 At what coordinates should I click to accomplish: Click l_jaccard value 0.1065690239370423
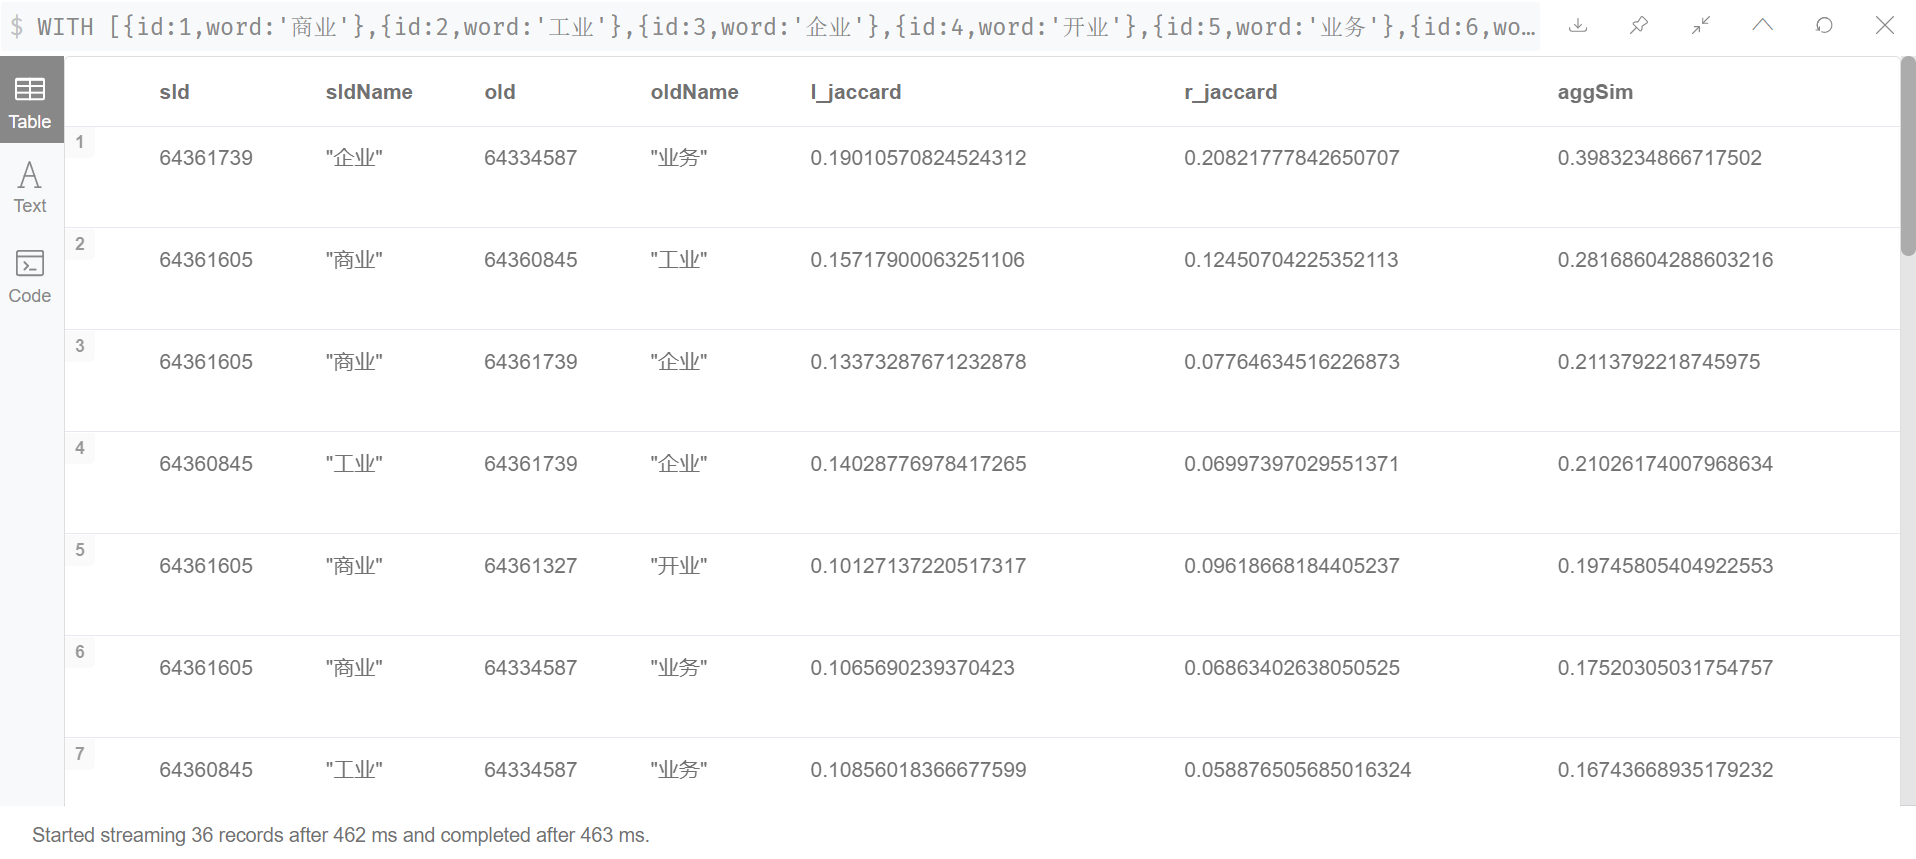[912, 668]
